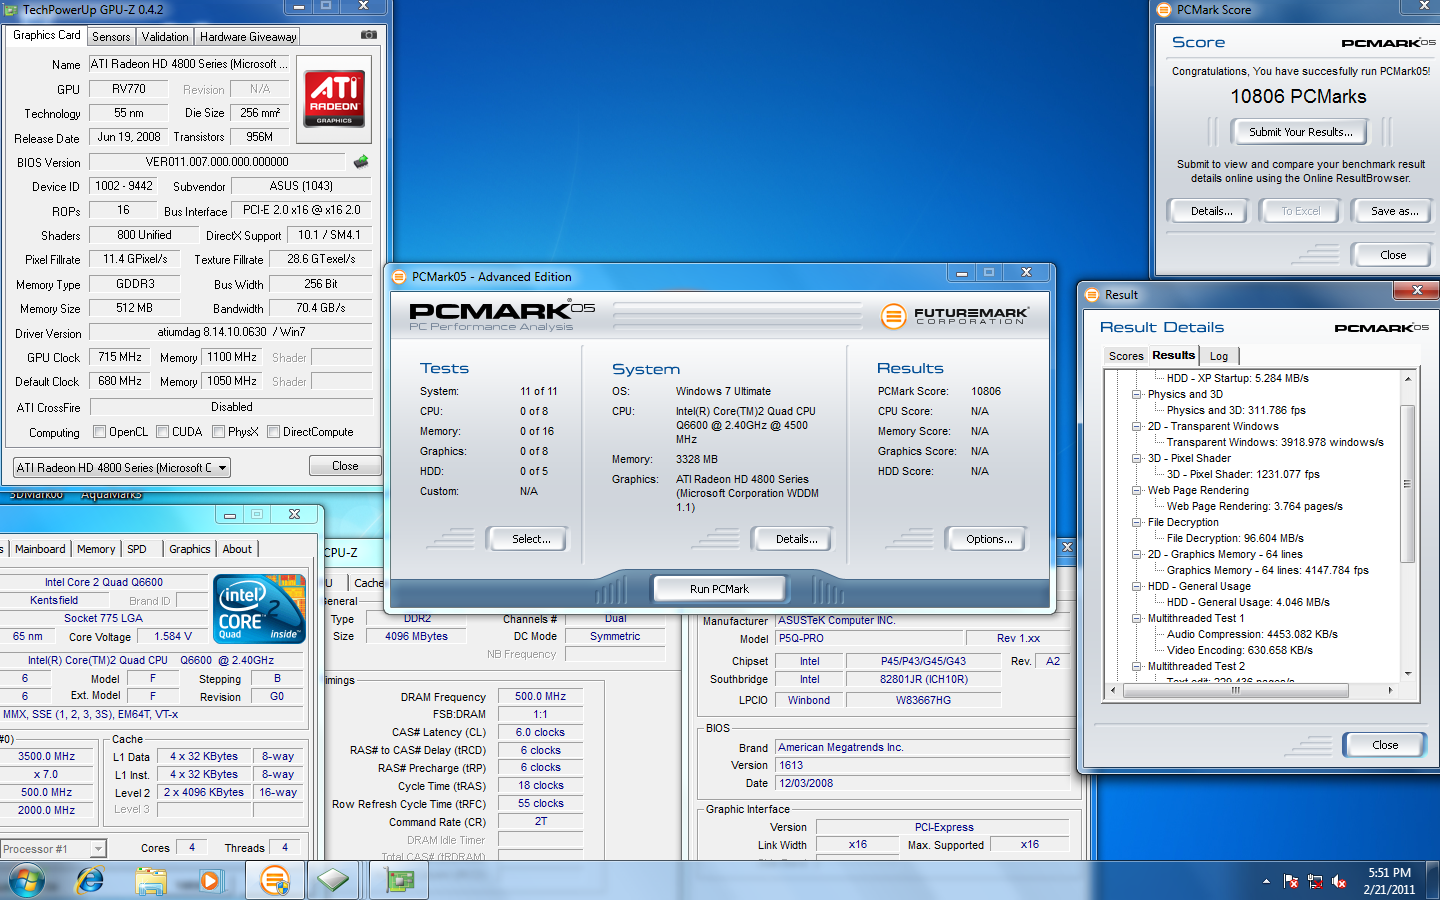Collapse the File Decryption node
The width and height of the screenshot is (1440, 900).
click(x=1137, y=522)
